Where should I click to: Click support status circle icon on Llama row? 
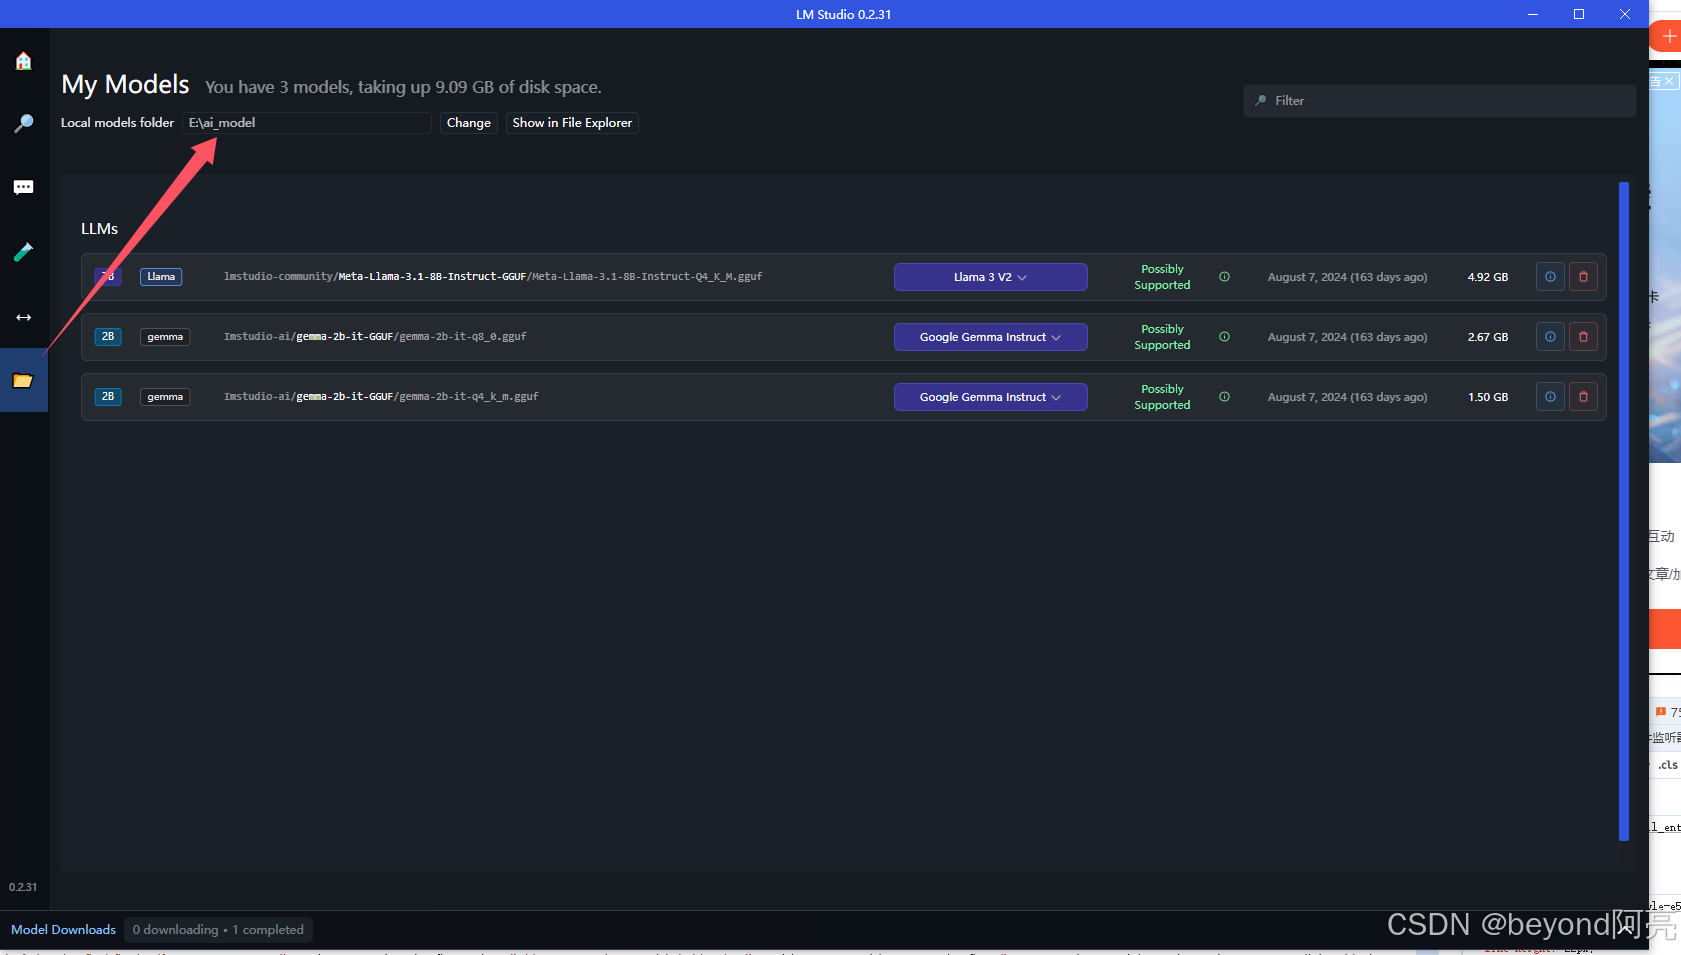[x=1224, y=277]
